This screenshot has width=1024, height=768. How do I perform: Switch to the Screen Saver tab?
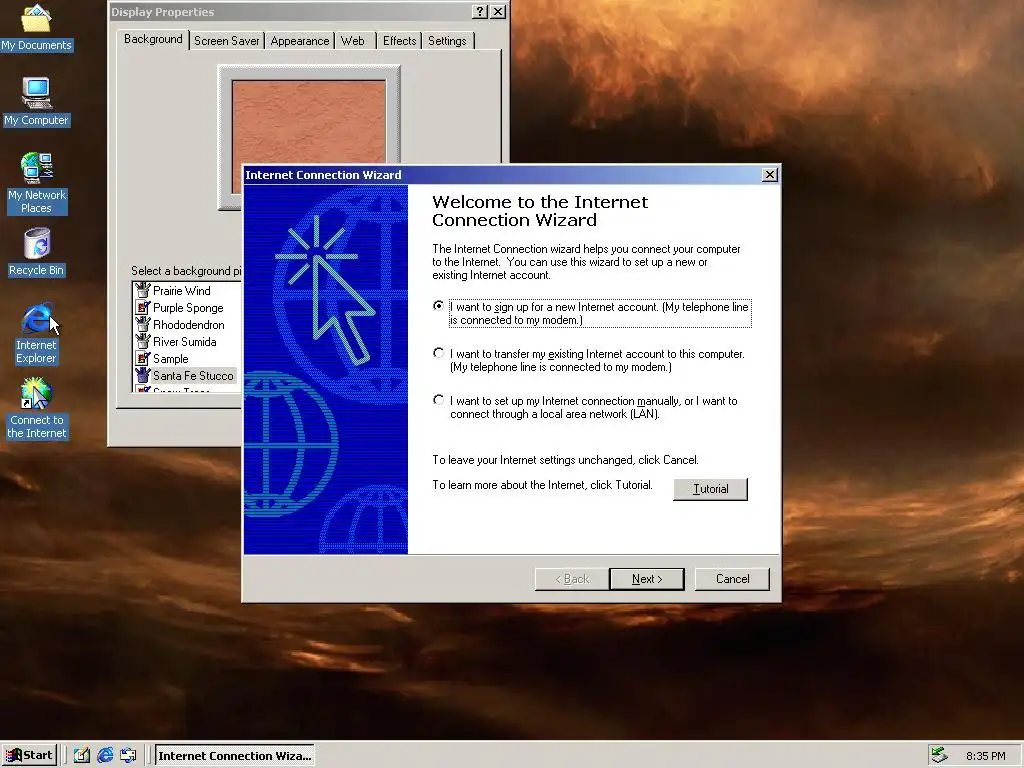tap(227, 40)
